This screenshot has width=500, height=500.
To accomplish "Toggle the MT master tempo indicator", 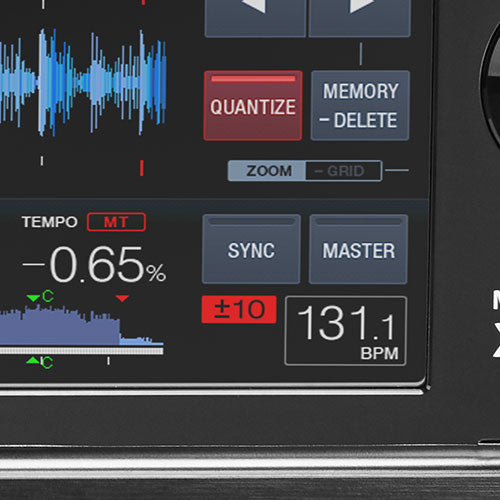I will pyautogui.click(x=116, y=222).
